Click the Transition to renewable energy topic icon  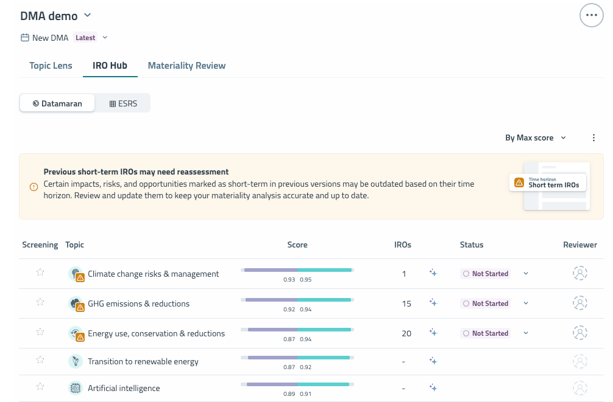click(x=75, y=361)
